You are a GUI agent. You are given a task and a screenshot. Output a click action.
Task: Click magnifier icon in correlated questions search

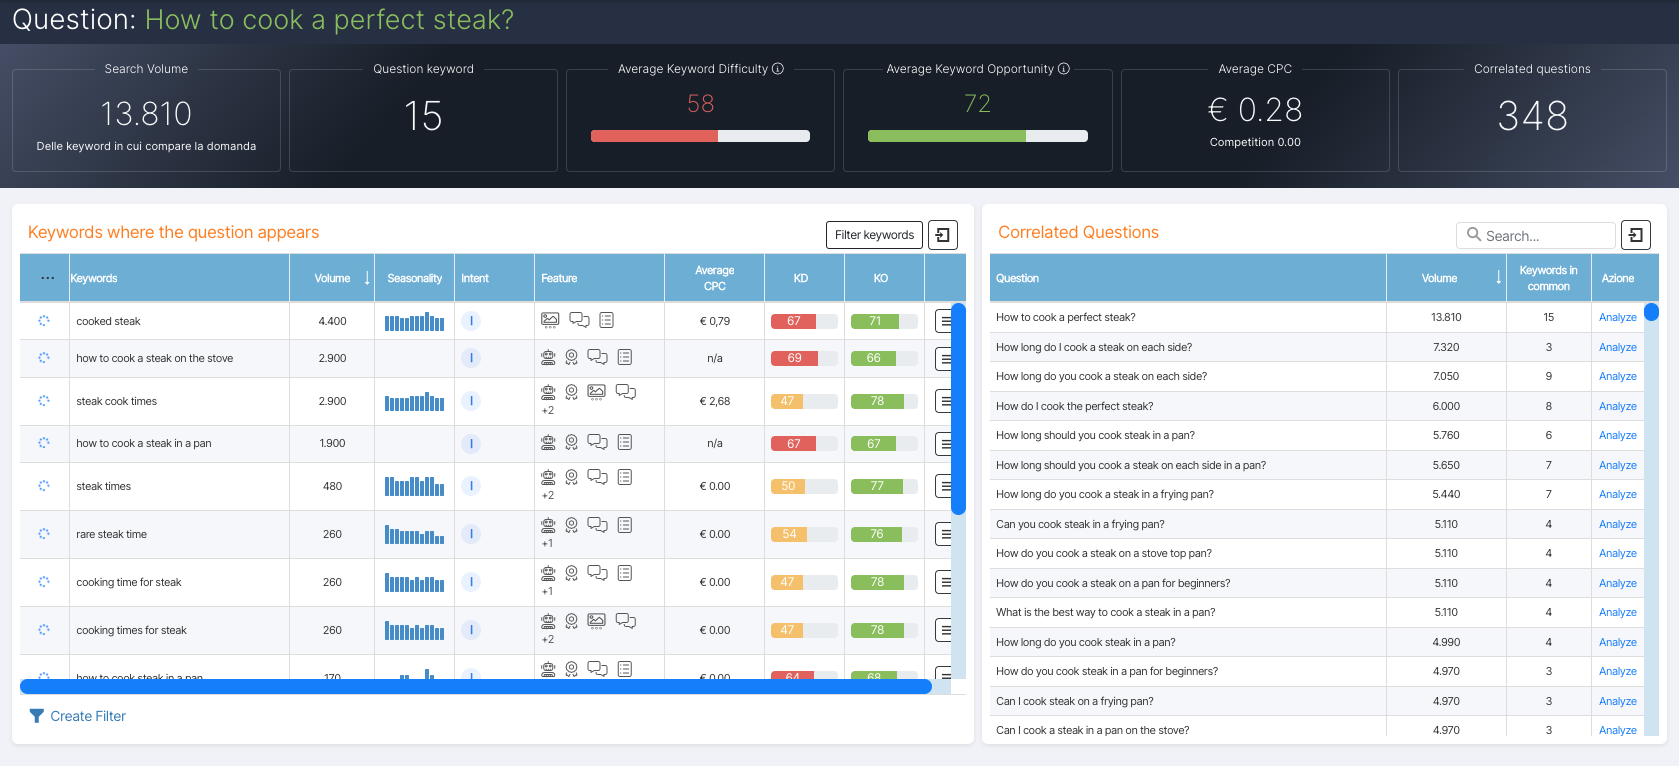point(1474,234)
